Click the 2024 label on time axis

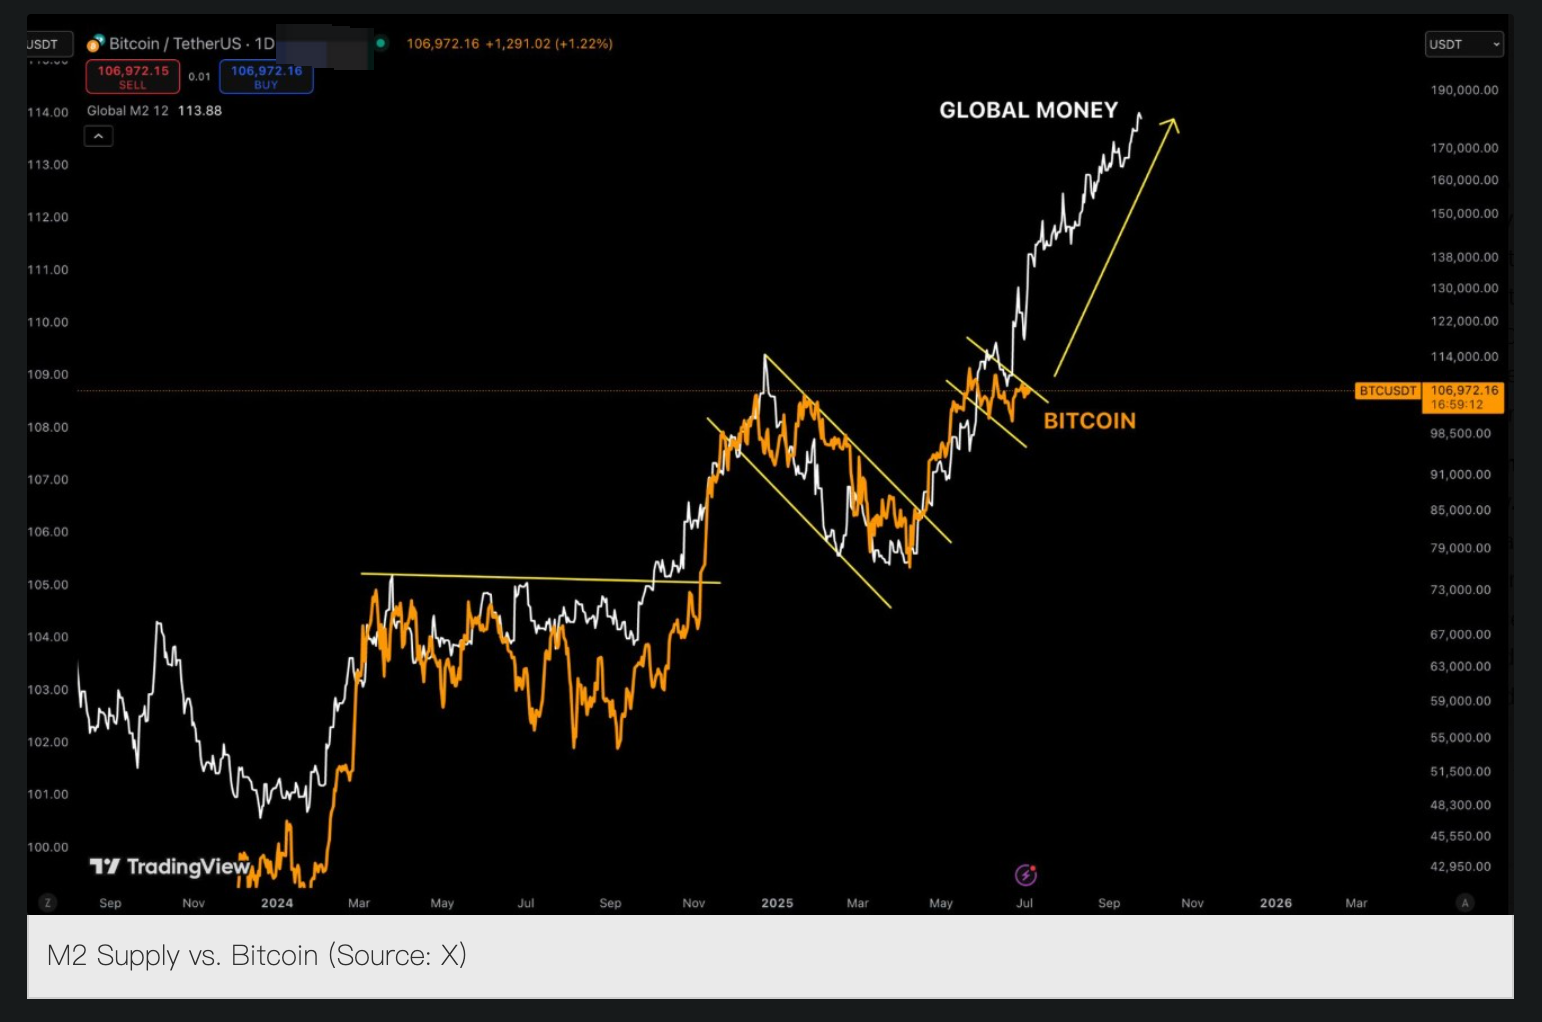(277, 903)
